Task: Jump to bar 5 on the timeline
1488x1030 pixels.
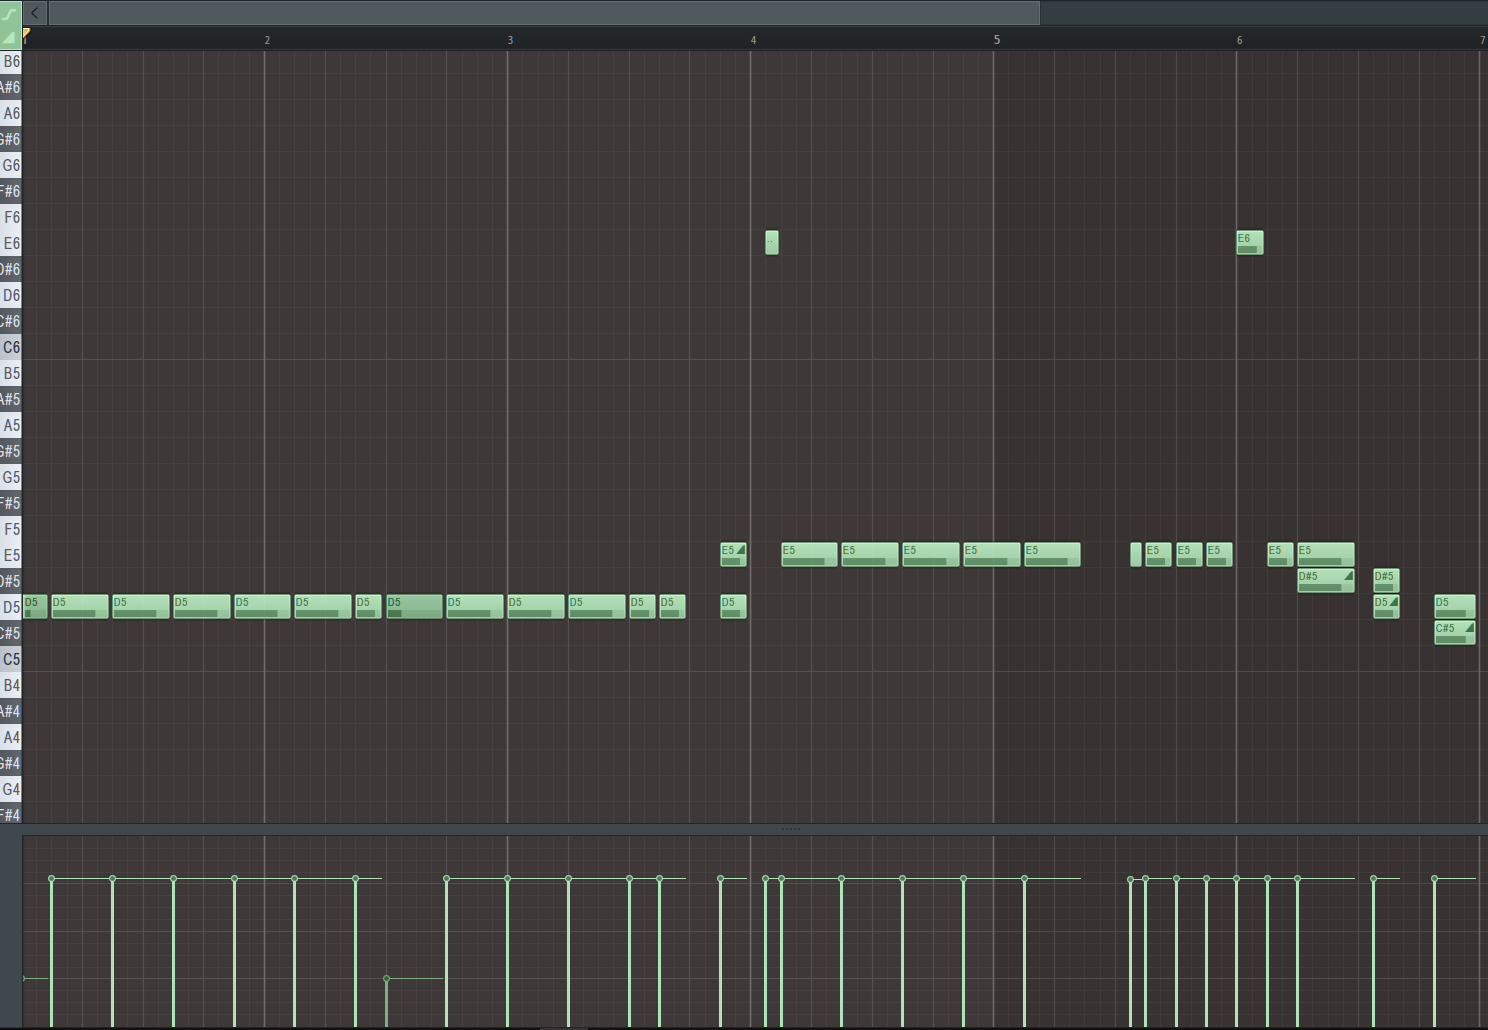Action: tap(996, 40)
